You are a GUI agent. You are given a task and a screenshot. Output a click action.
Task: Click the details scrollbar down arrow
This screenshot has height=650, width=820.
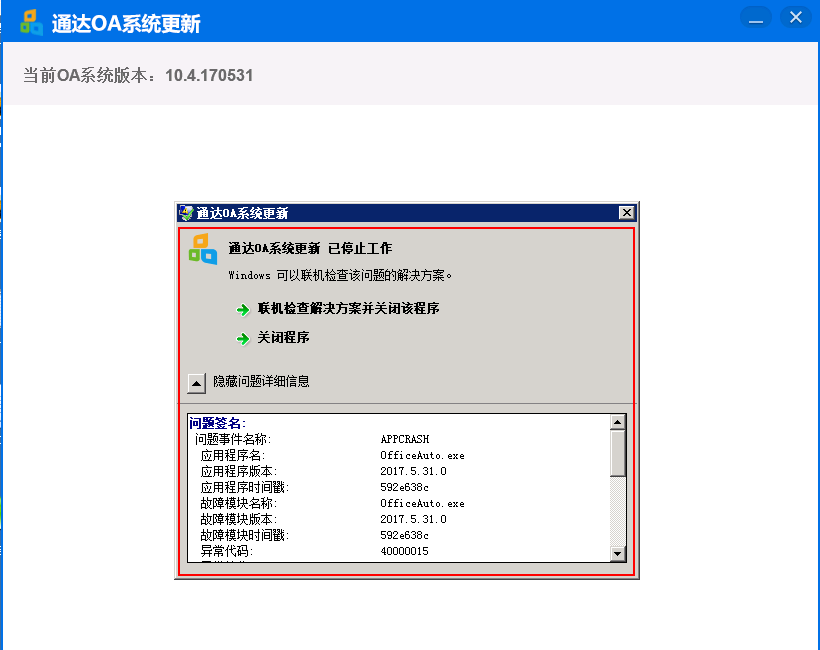[618, 553]
